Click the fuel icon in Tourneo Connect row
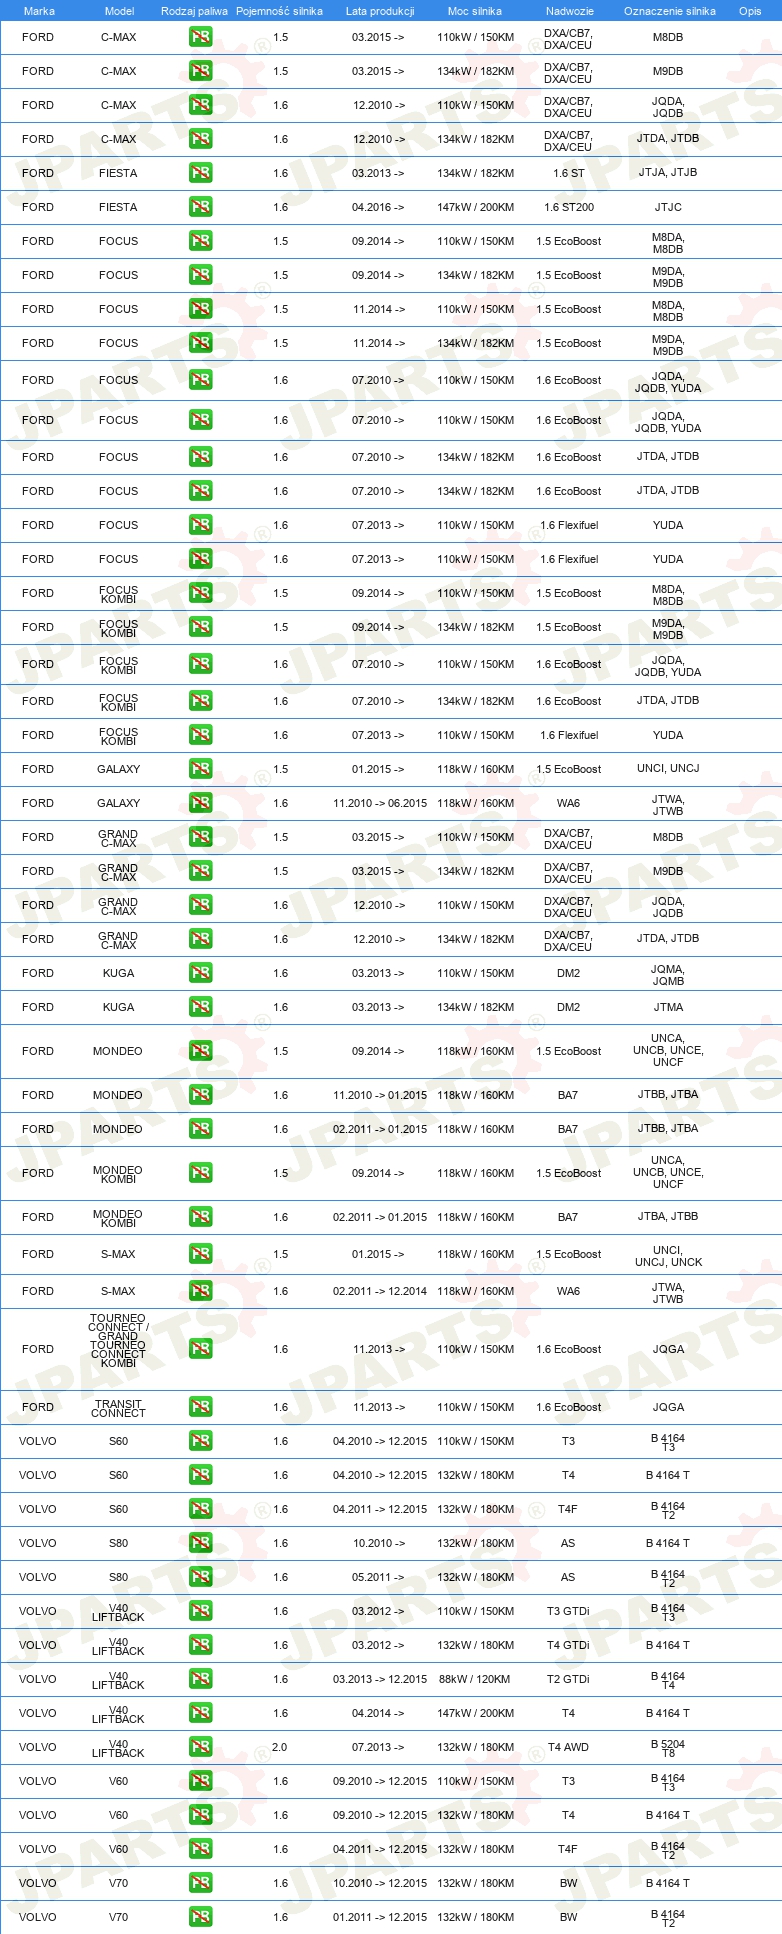Viewport: 782px width, 1934px height. (x=200, y=1349)
